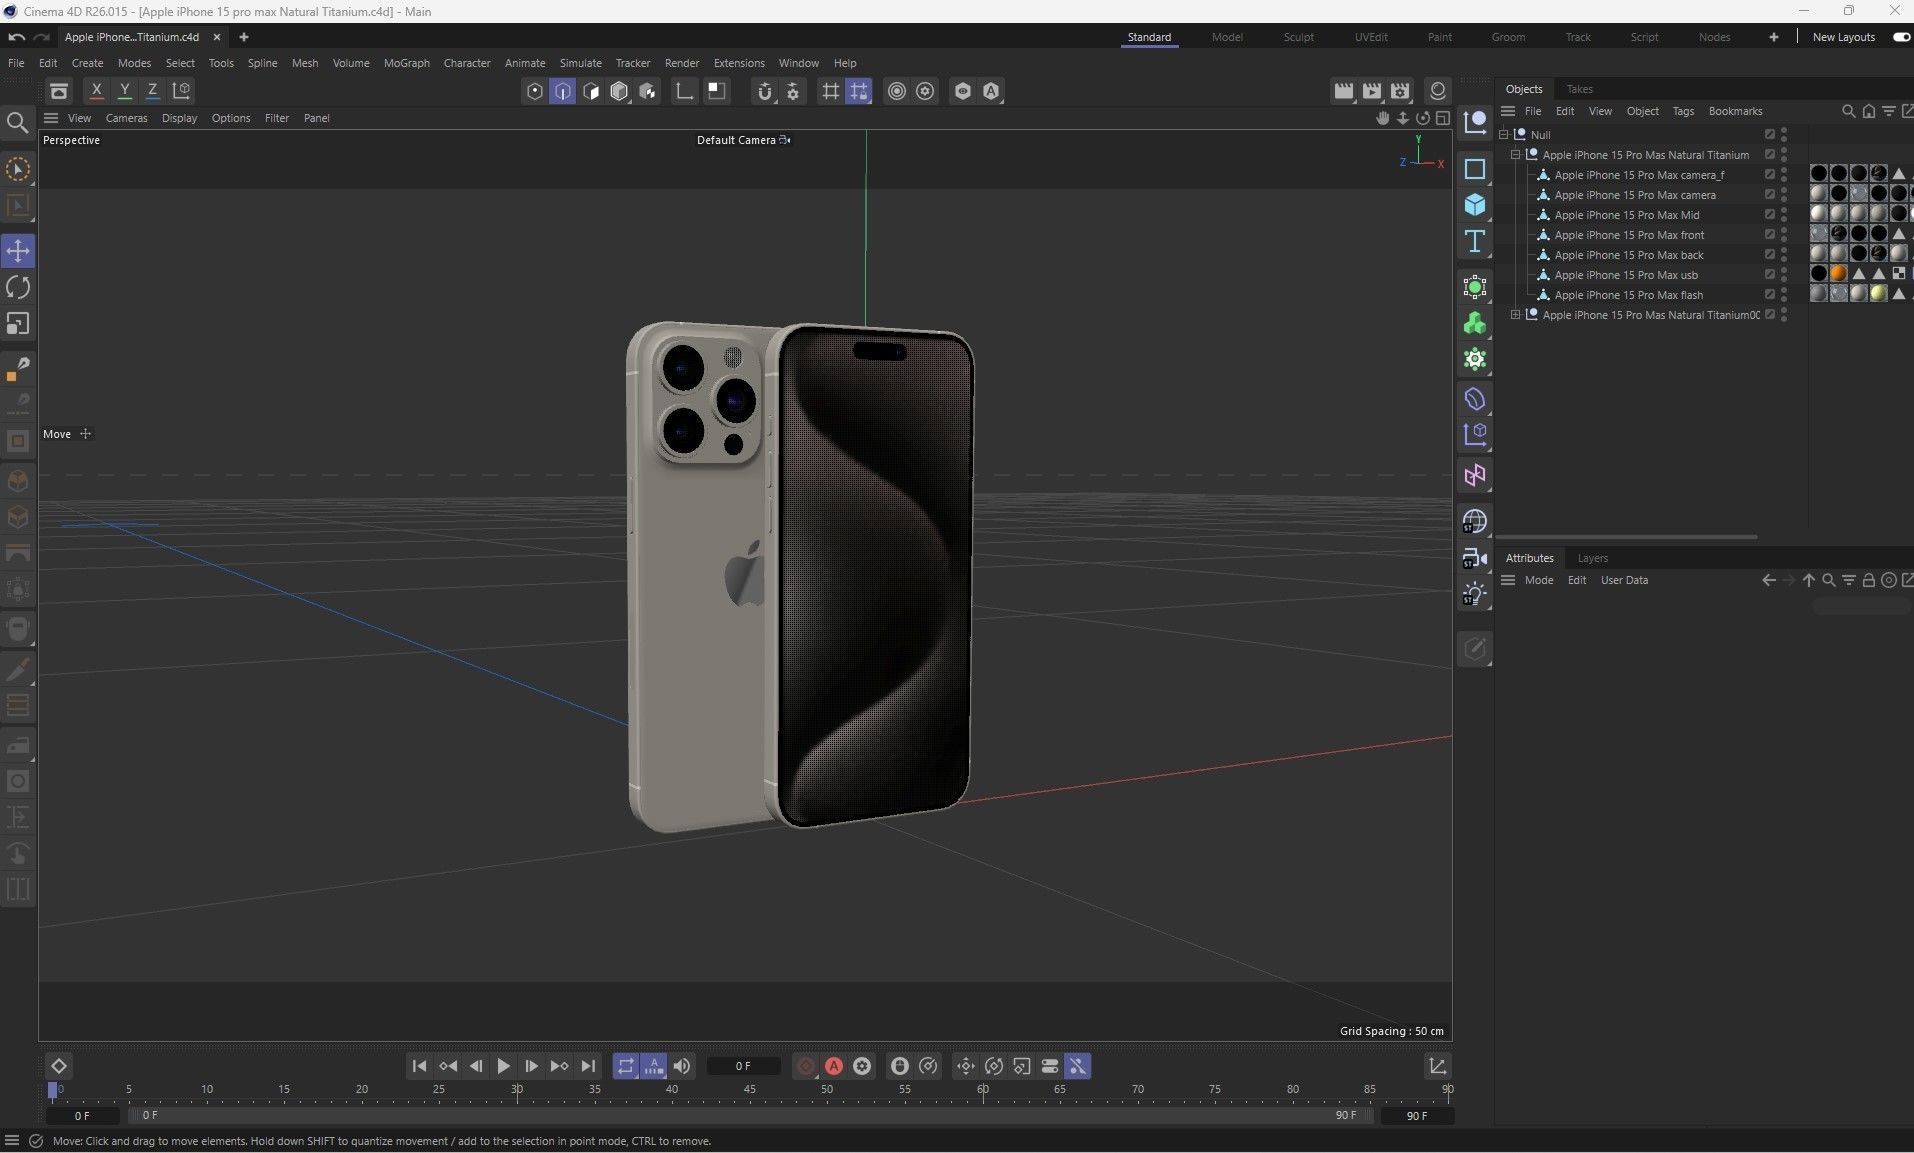Open Cameras viewport menu

(126, 118)
